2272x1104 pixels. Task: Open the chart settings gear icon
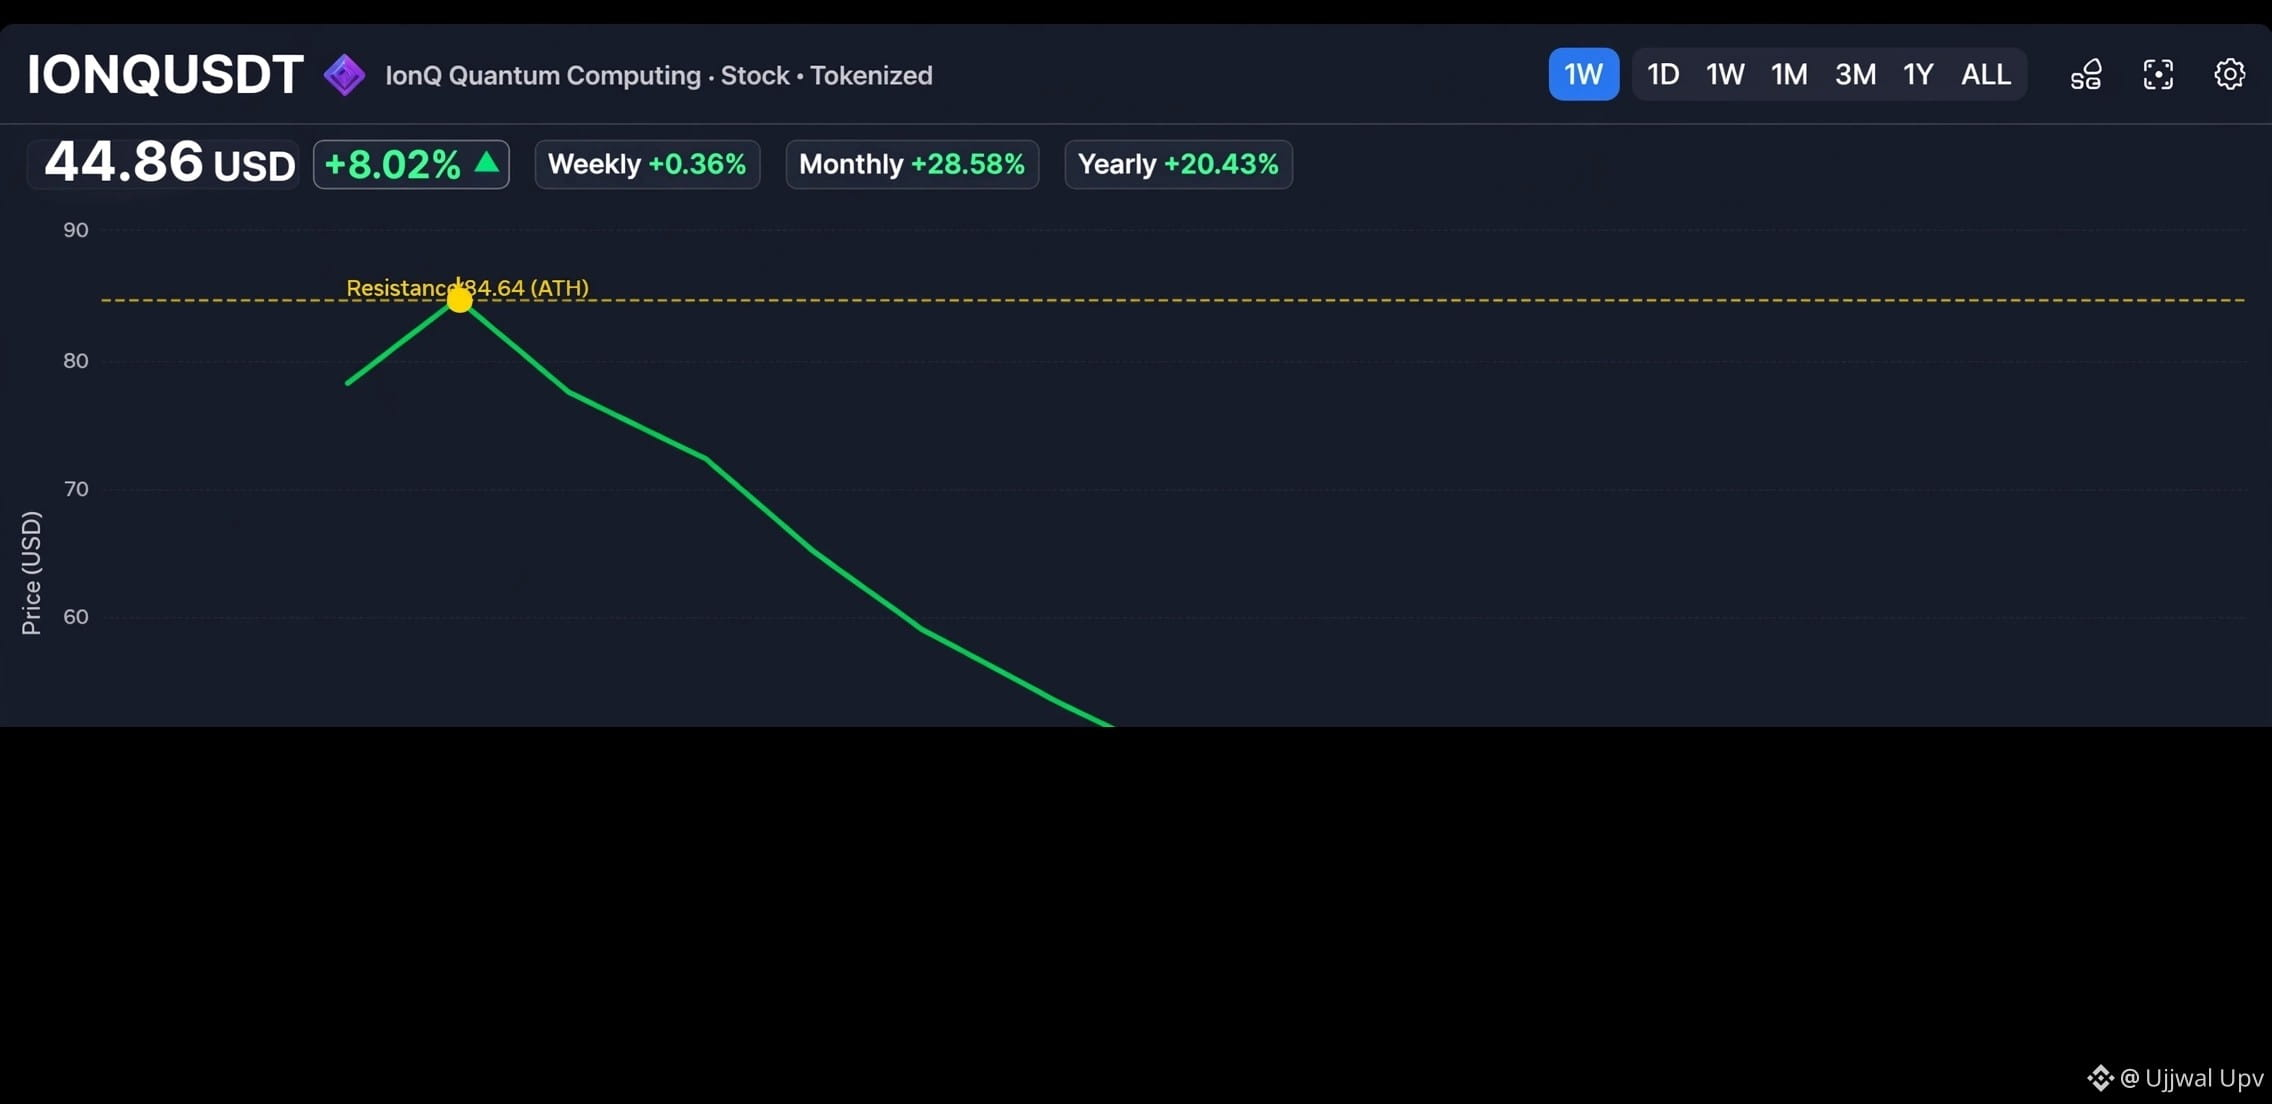pyautogui.click(x=2229, y=74)
